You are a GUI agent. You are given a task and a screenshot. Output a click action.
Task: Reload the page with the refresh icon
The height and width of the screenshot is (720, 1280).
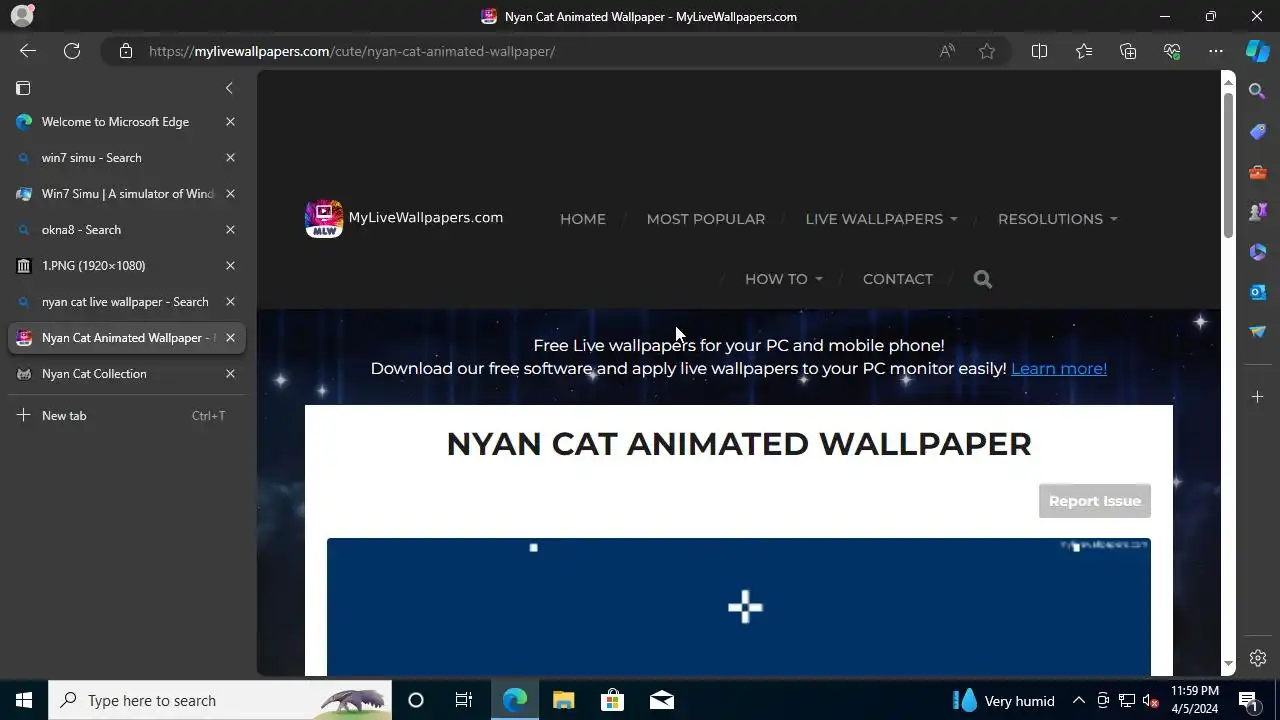pyautogui.click(x=72, y=51)
